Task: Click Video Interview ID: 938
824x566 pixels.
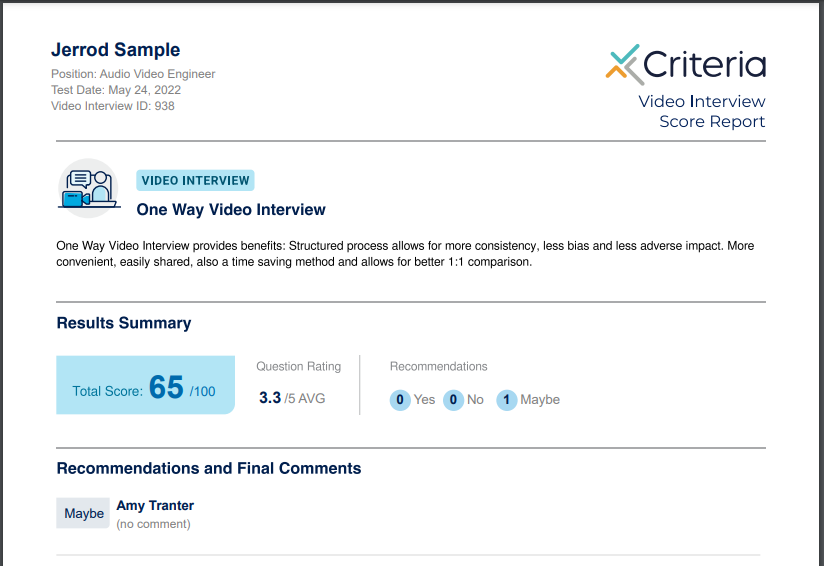Action: pyautogui.click(x=112, y=106)
